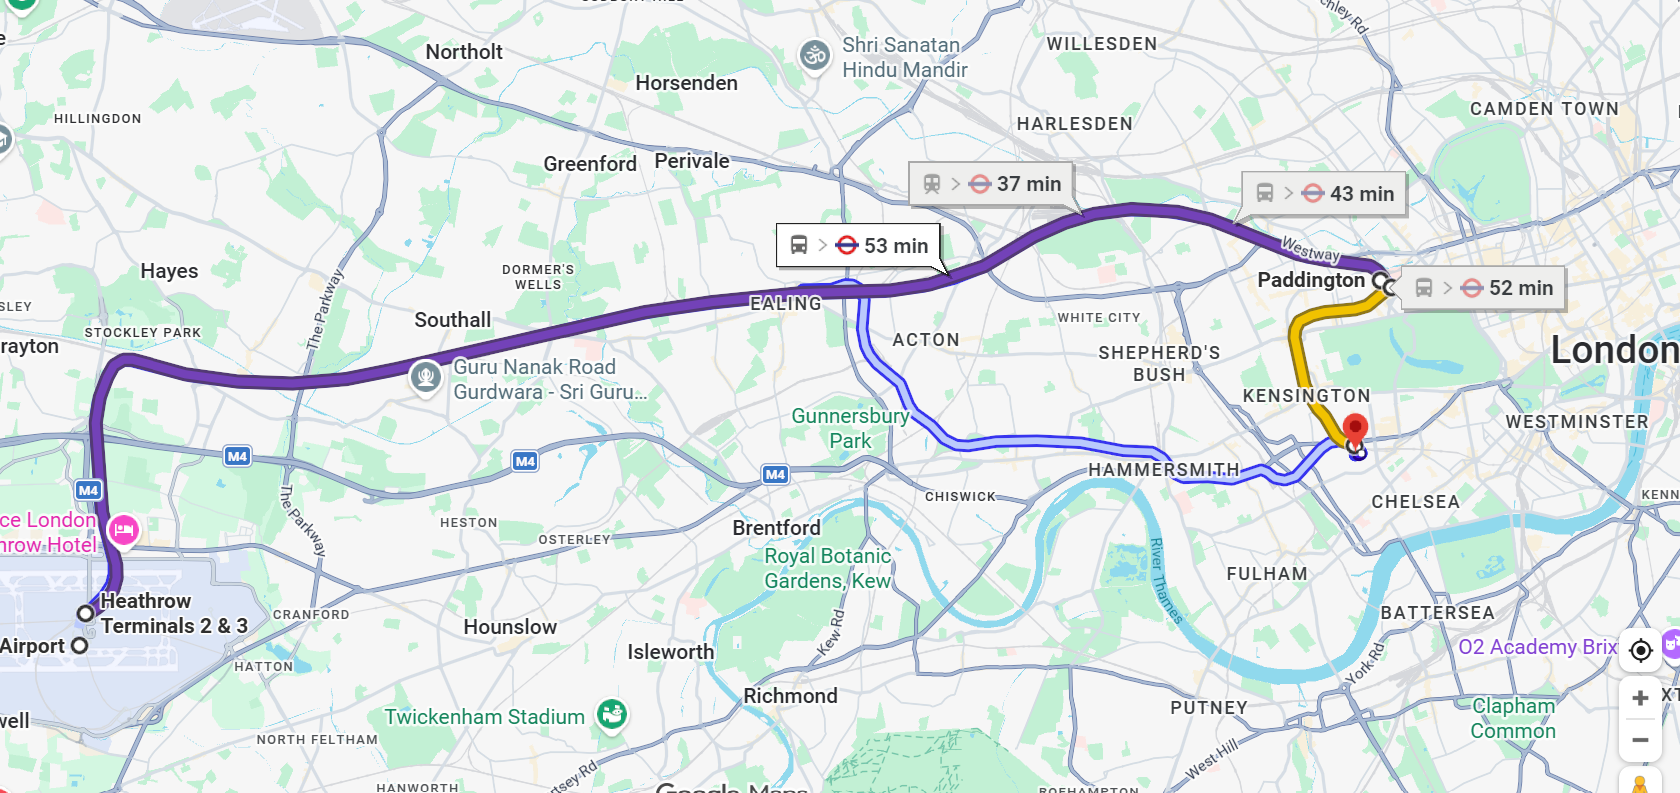Image resolution: width=1680 pixels, height=793 pixels.
Task: Click the Heathrow Terminals 2 & 3 station marker
Action: click(x=86, y=613)
